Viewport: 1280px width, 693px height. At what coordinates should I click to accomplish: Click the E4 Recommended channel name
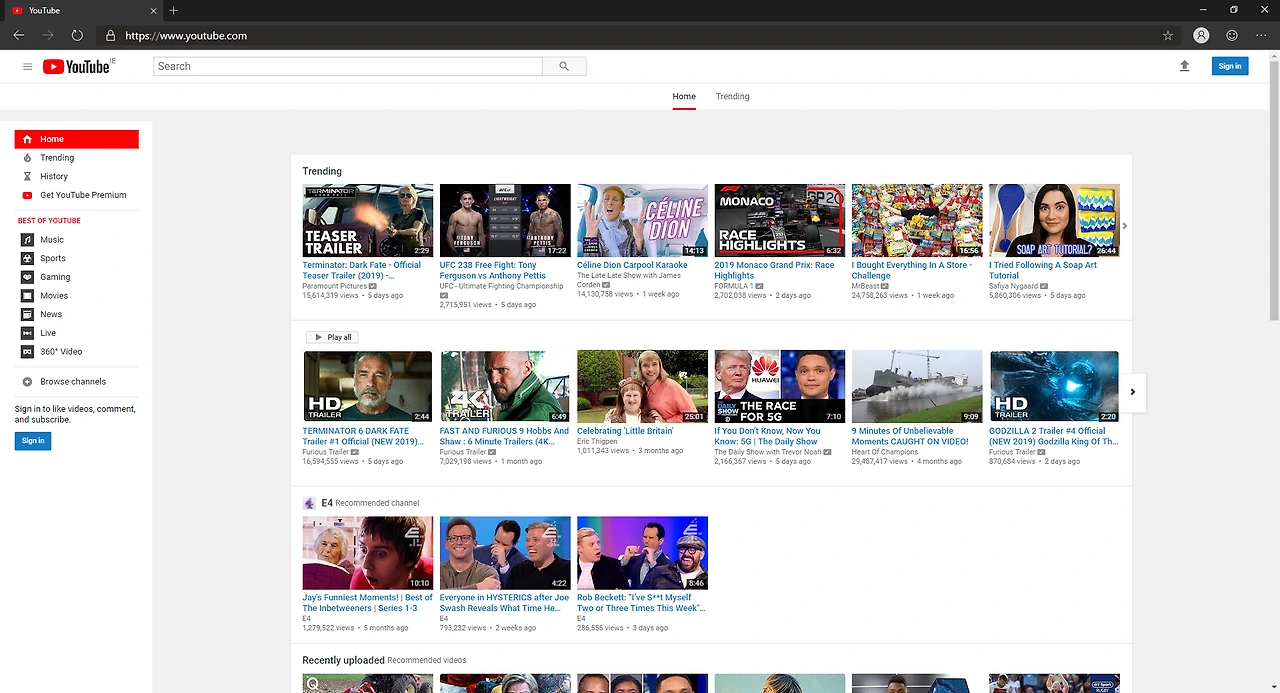click(x=327, y=503)
